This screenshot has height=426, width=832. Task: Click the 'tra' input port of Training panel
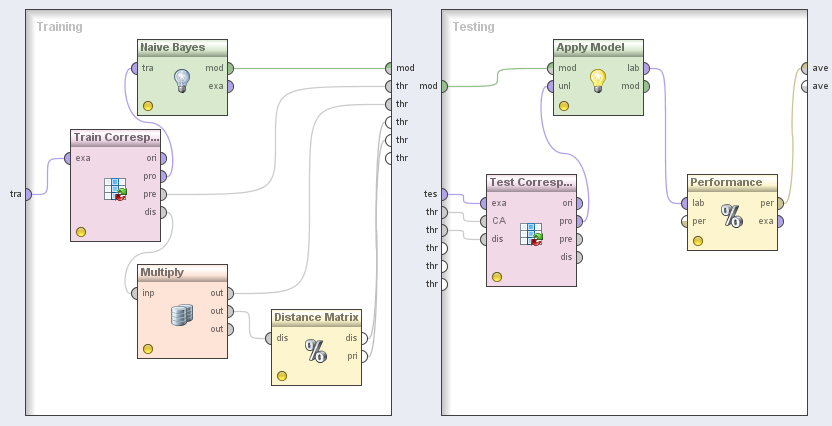click(28, 193)
